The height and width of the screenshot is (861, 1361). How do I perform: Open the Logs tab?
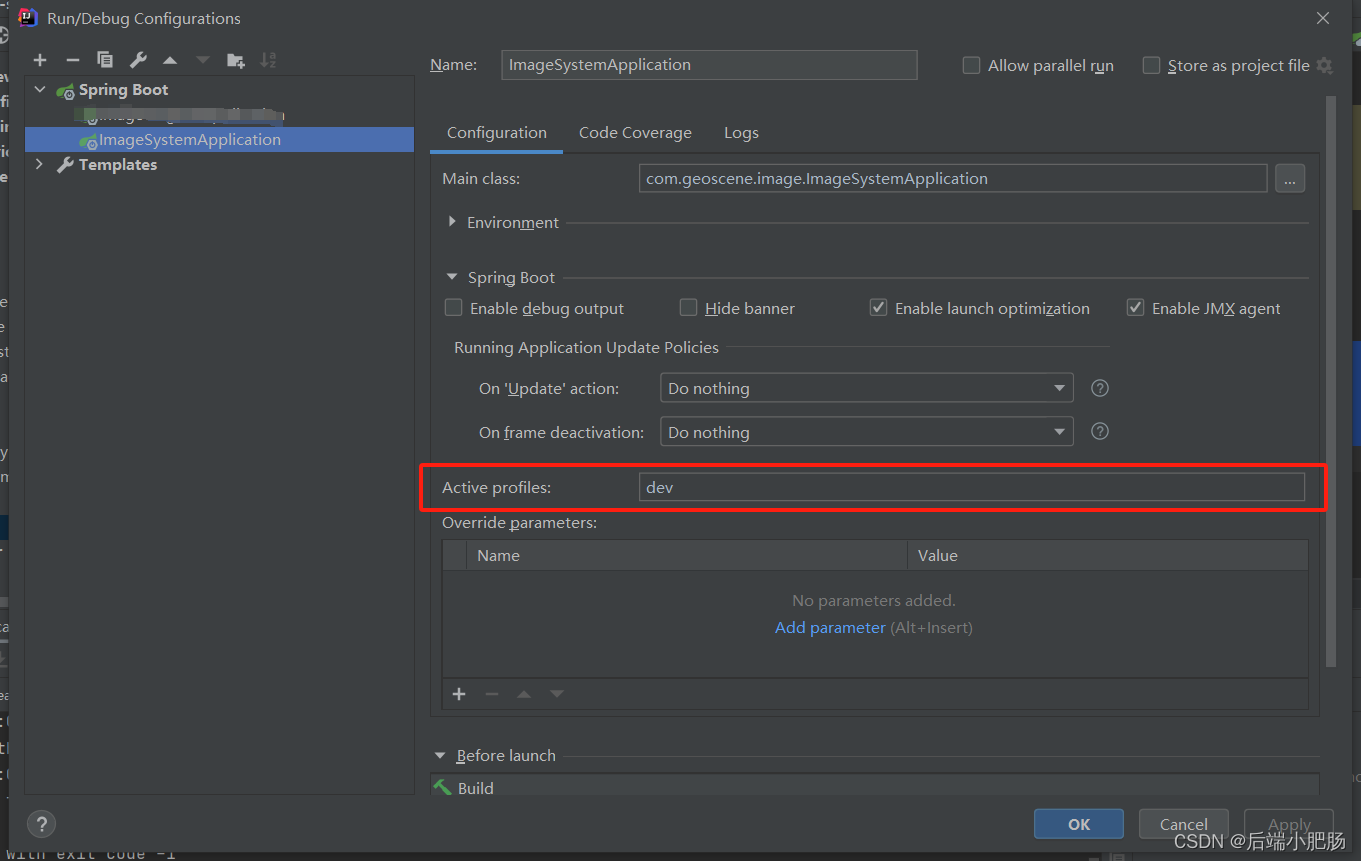(741, 133)
